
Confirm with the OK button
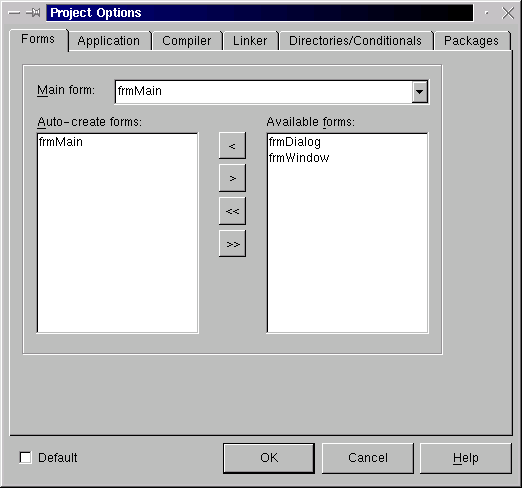click(x=269, y=458)
